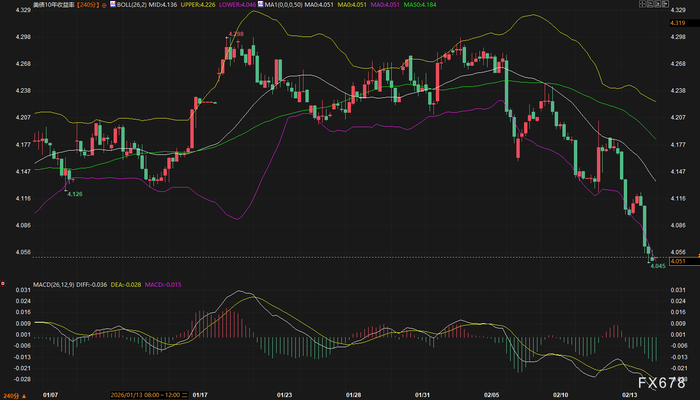Click the 4.045 low price annotation

pos(658,266)
